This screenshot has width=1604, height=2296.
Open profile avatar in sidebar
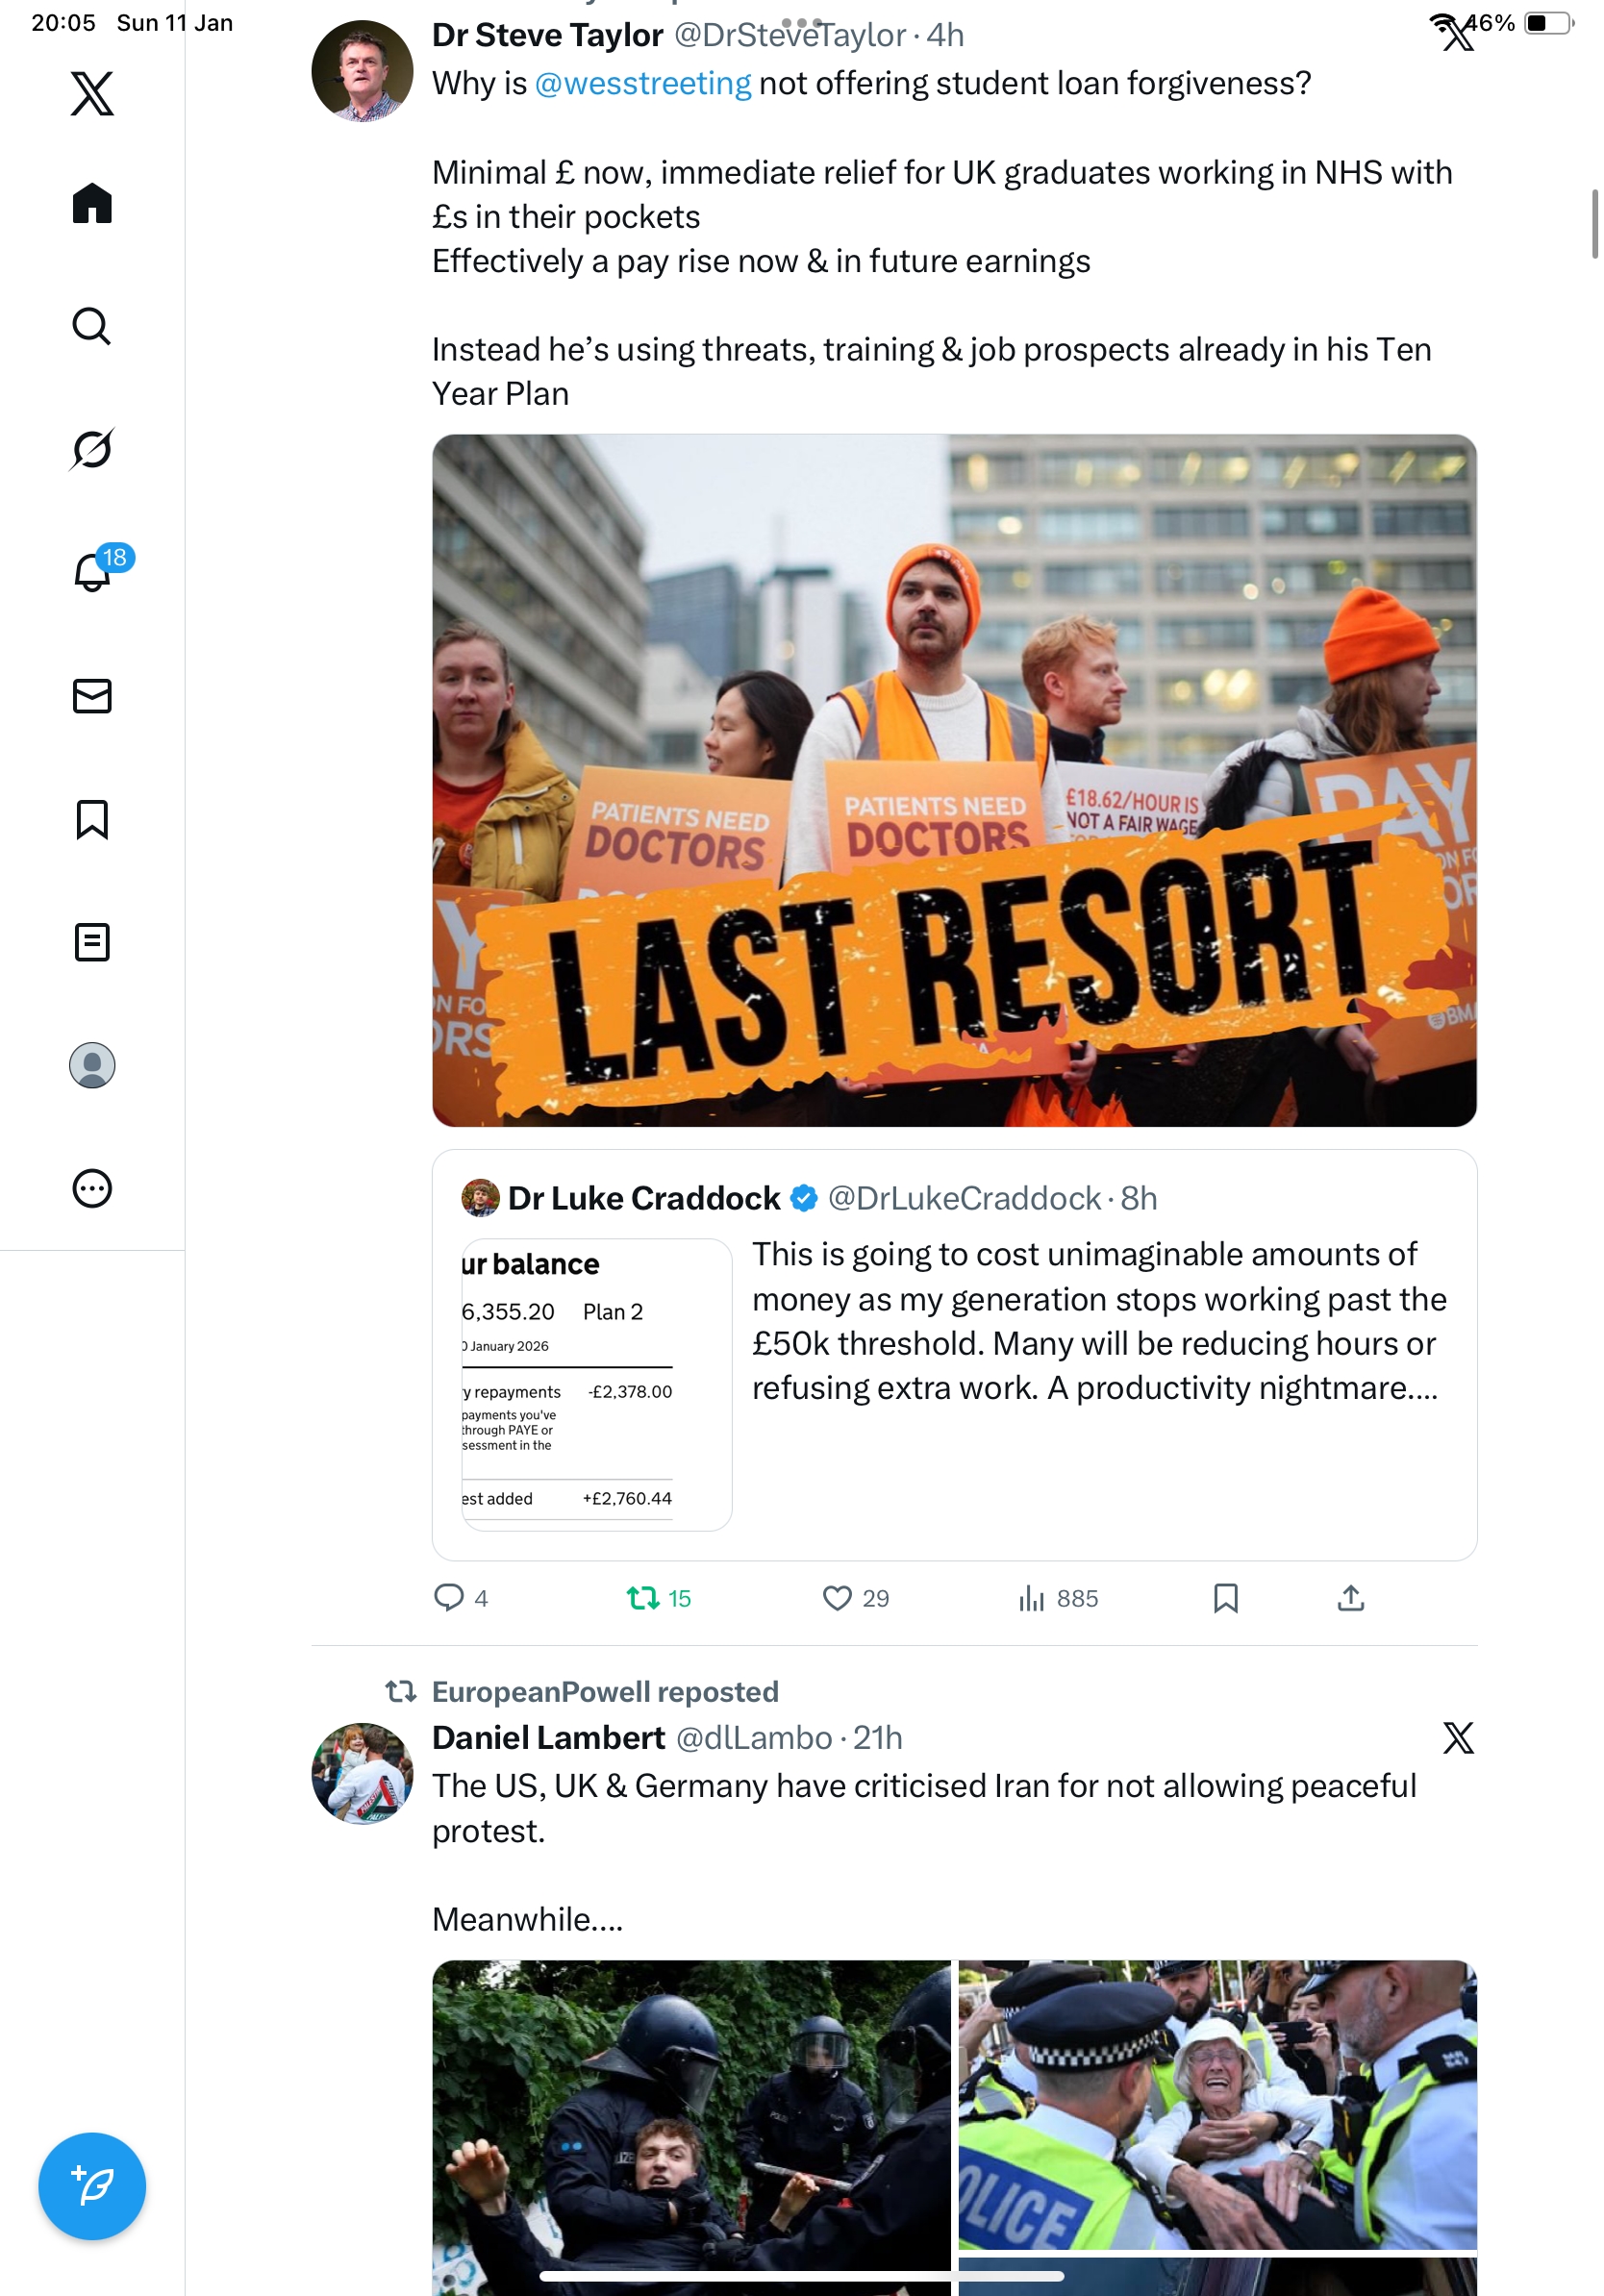(92, 1065)
